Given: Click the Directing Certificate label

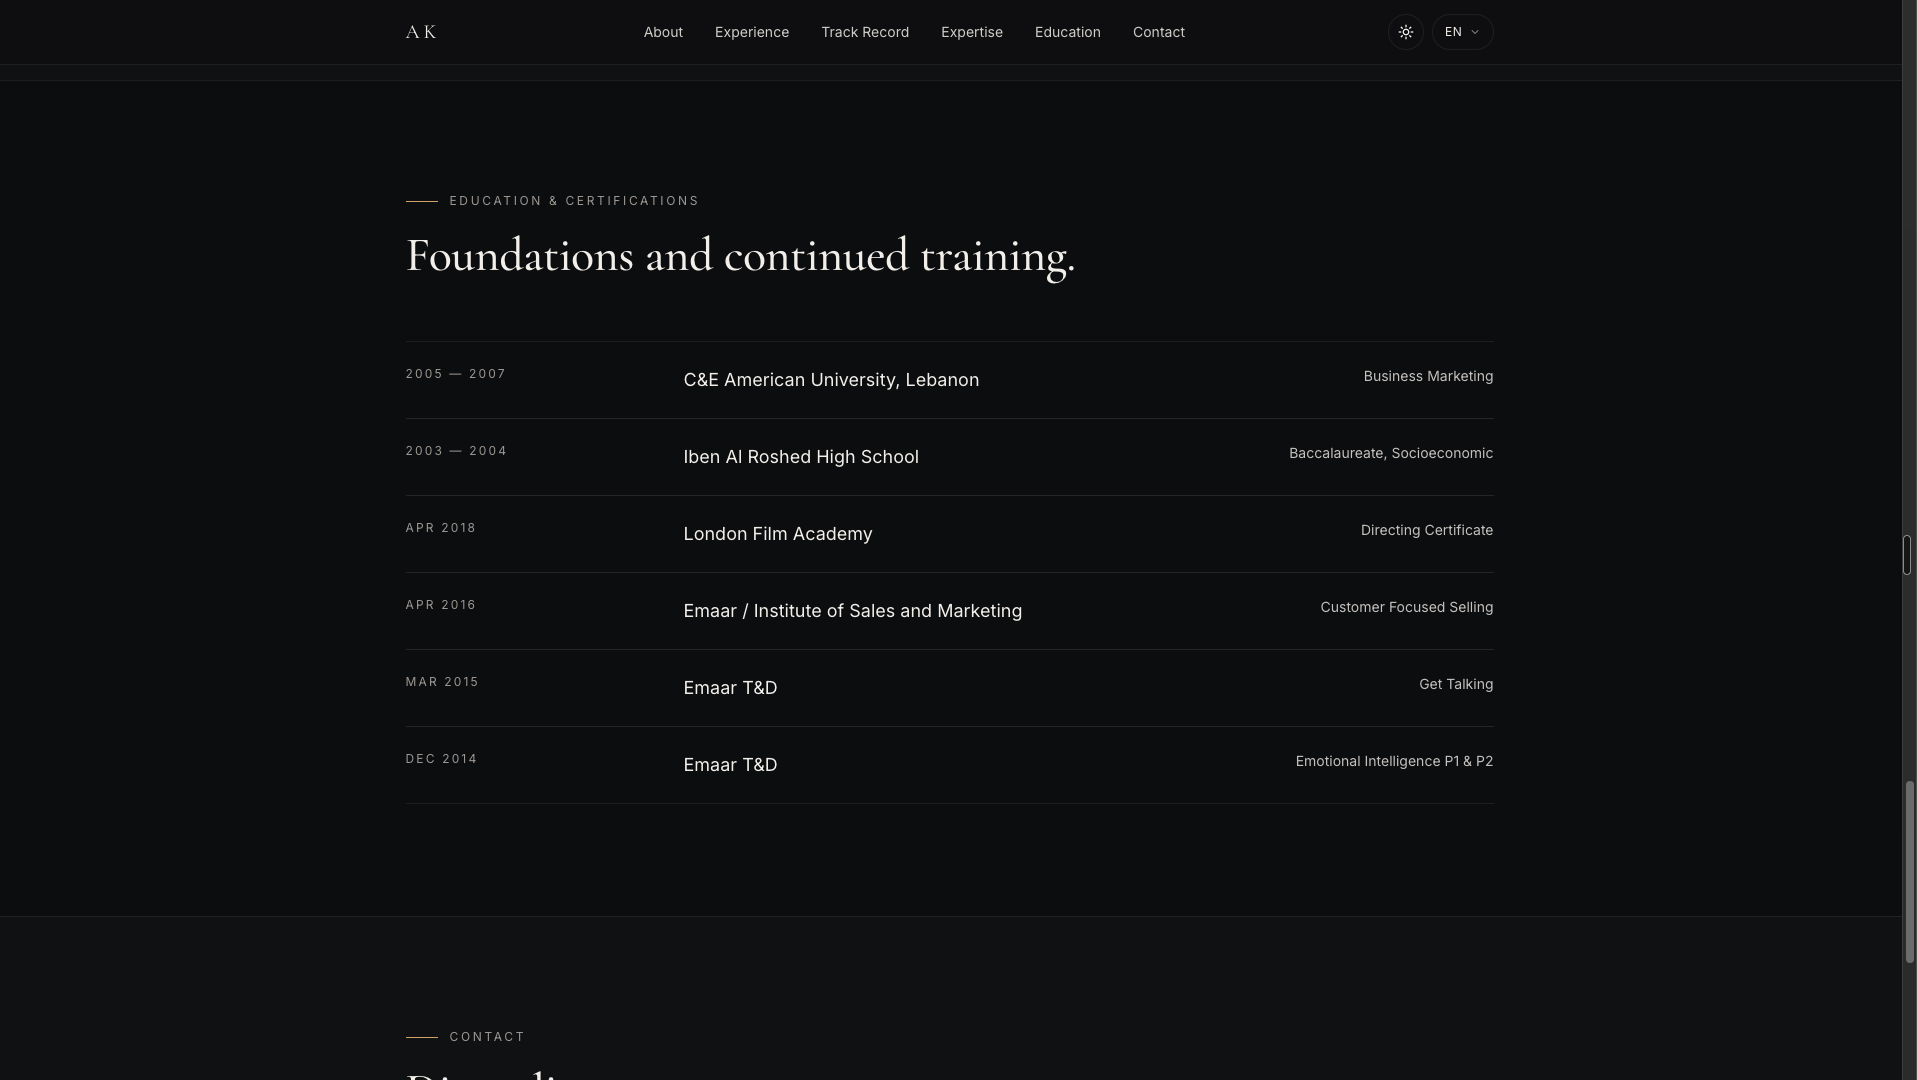Looking at the screenshot, I should (x=1426, y=530).
